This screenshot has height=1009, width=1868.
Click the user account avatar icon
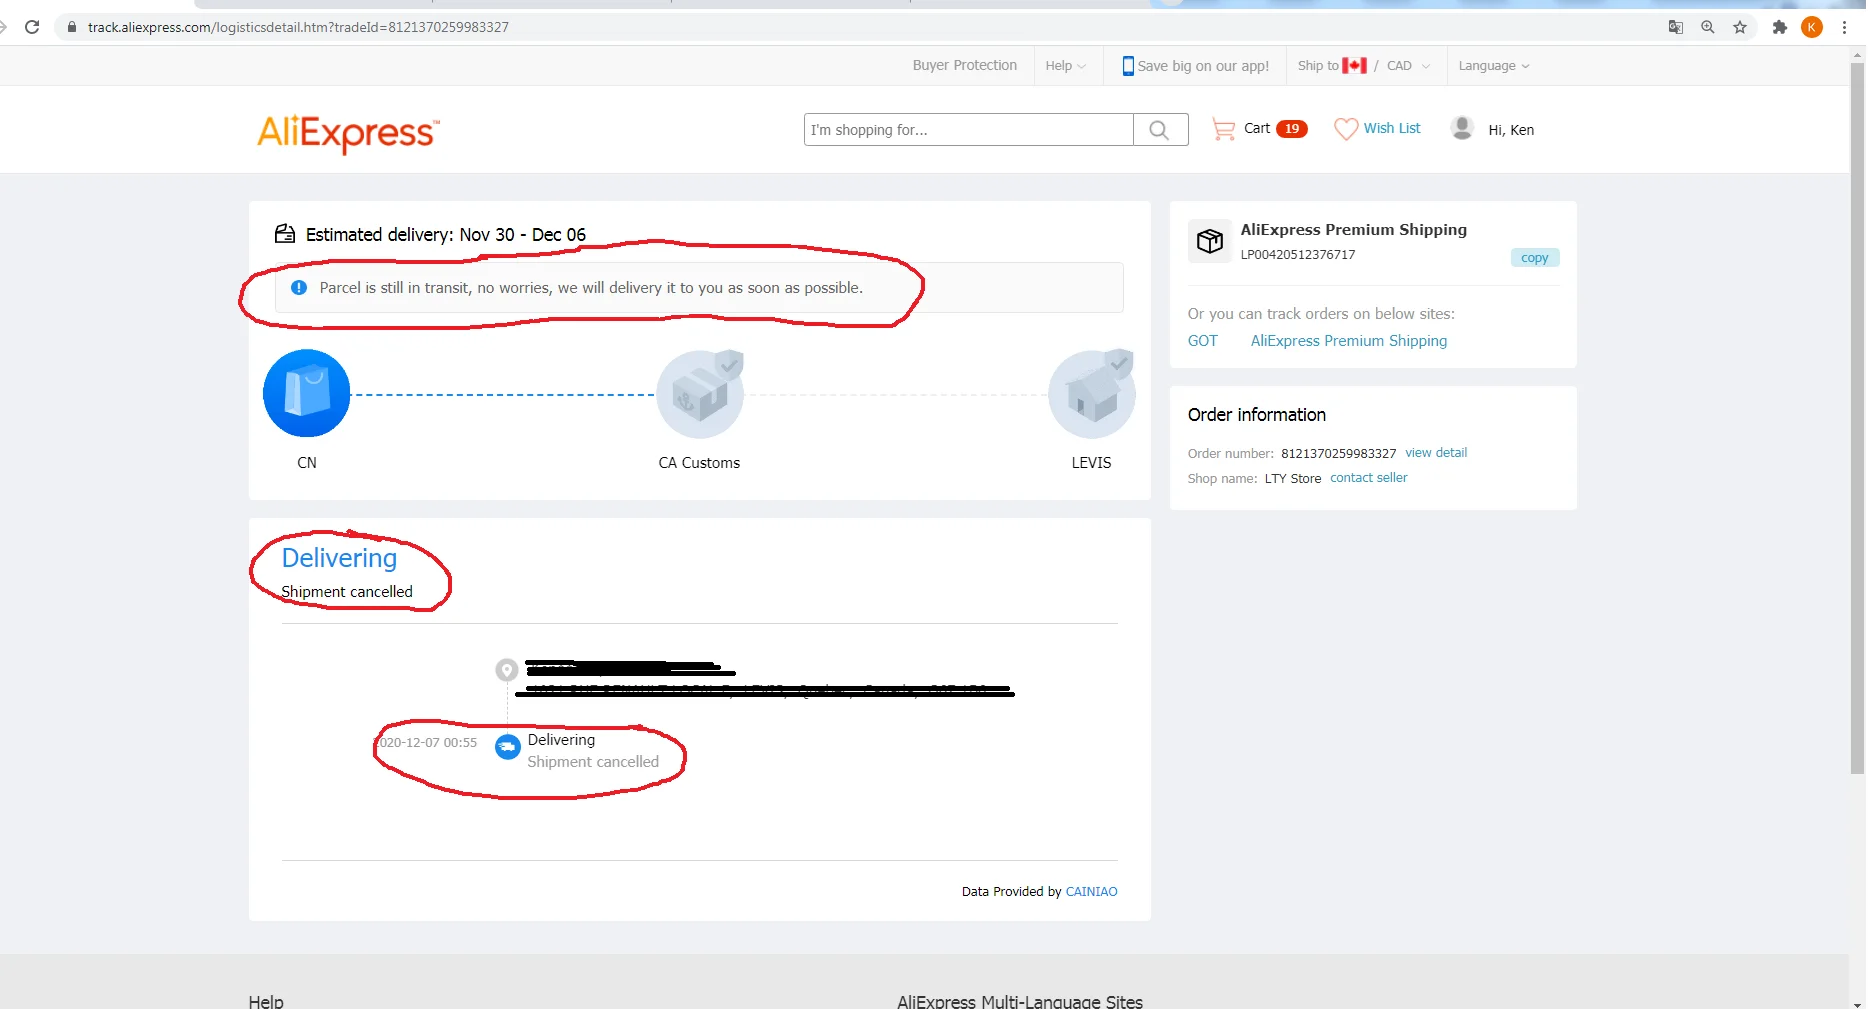click(1462, 128)
